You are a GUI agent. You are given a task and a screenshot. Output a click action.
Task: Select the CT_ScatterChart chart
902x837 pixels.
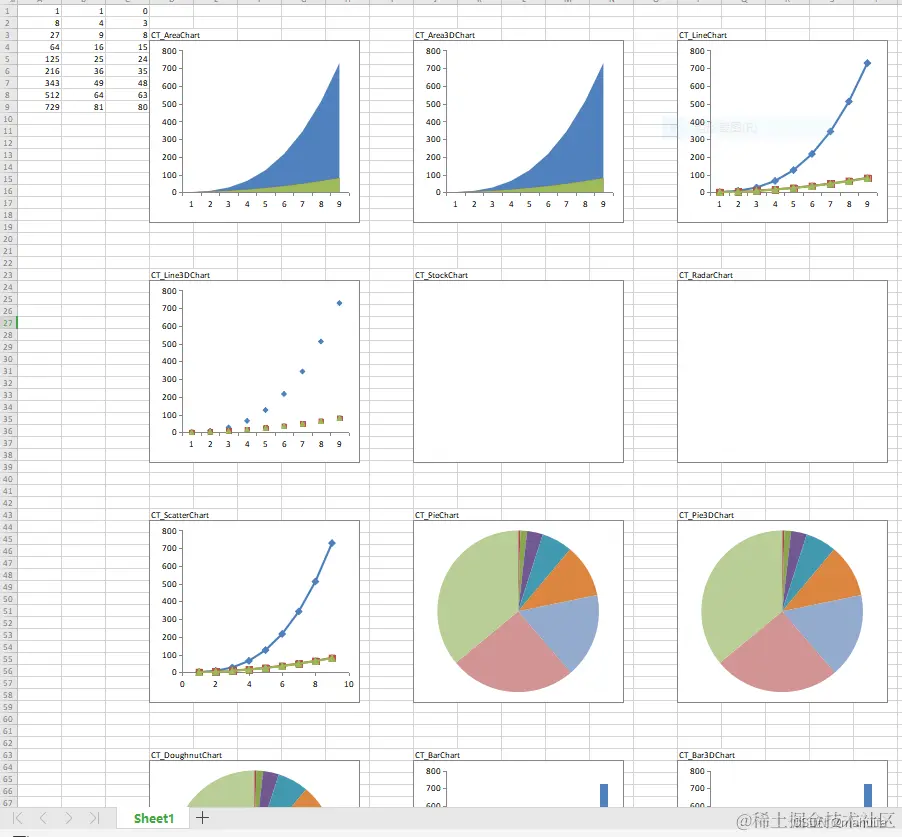click(254, 611)
